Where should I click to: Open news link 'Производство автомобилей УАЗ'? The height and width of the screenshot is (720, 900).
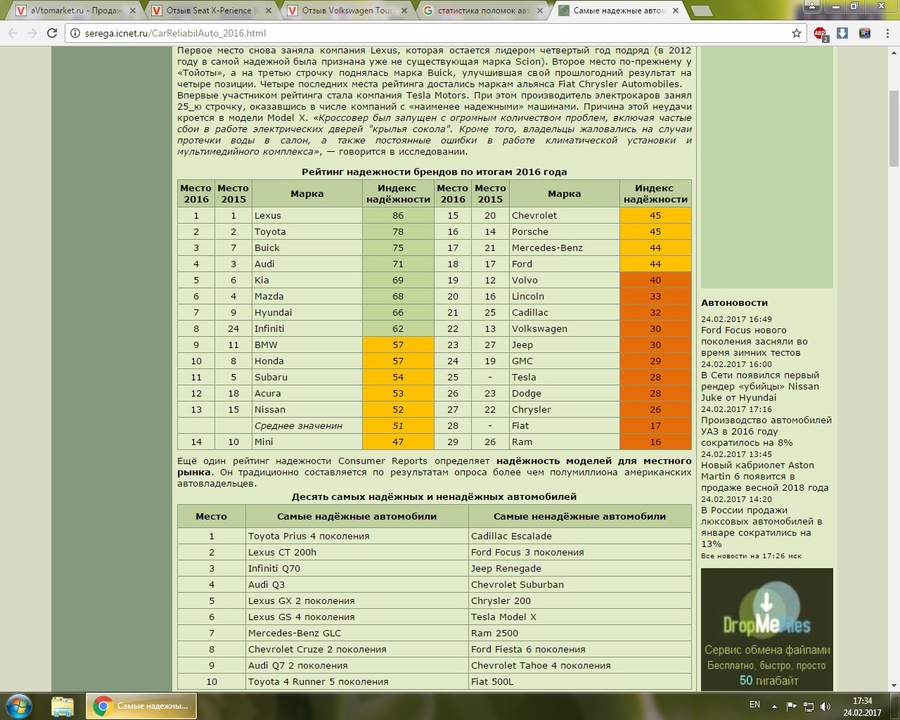[x=766, y=431]
